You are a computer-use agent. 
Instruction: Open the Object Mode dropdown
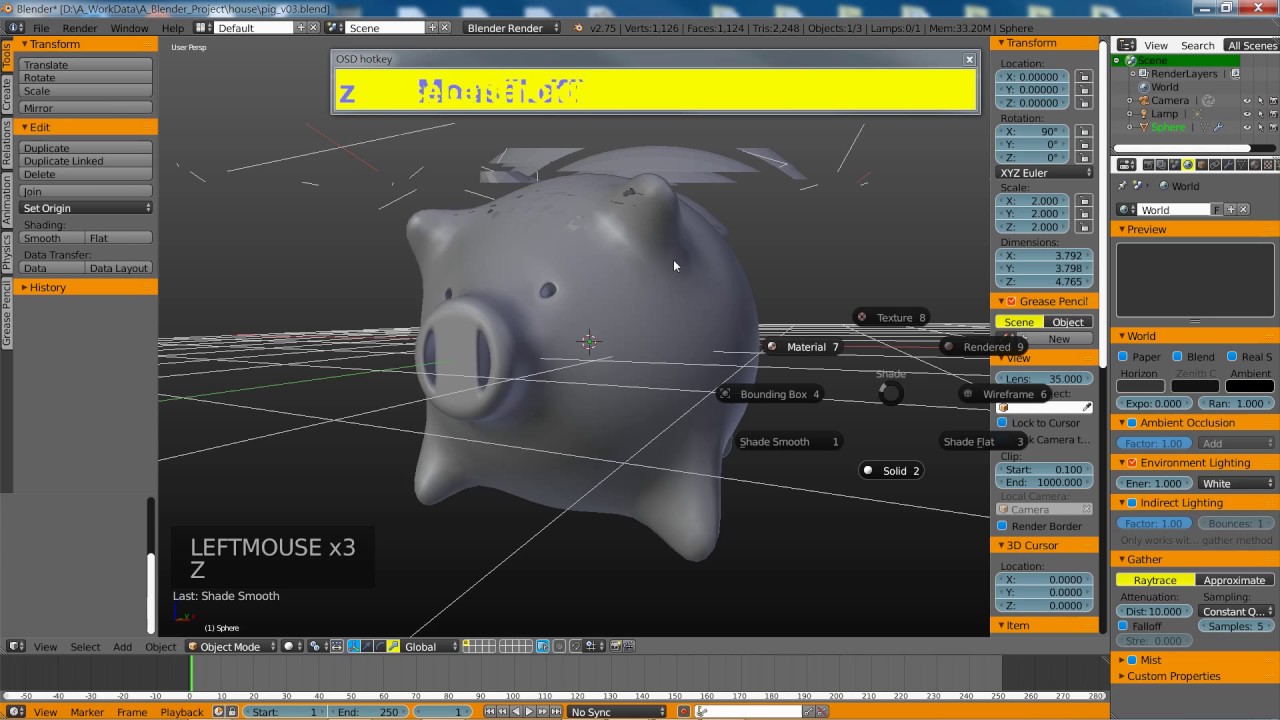tap(229, 646)
